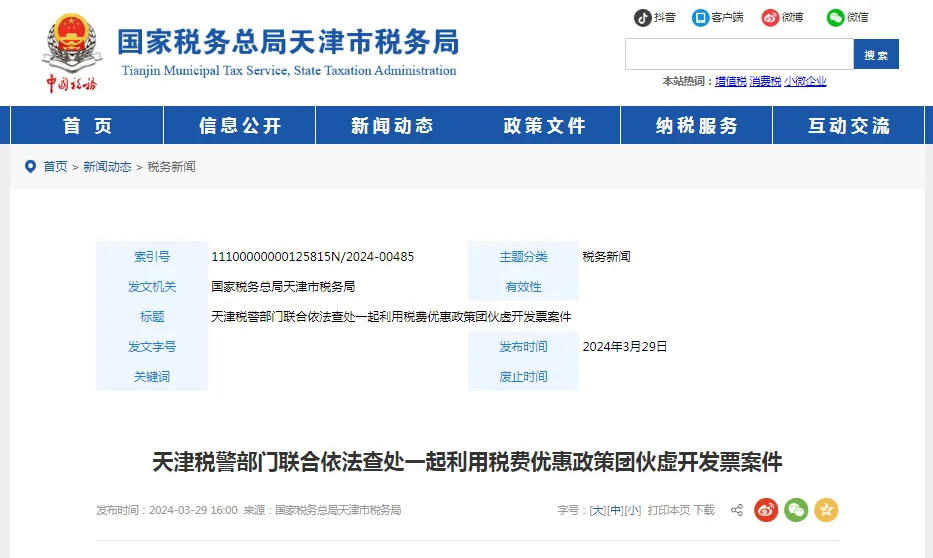This screenshot has height=558, width=933.
Task: Share article to Weibo red icon
Action: (x=766, y=510)
